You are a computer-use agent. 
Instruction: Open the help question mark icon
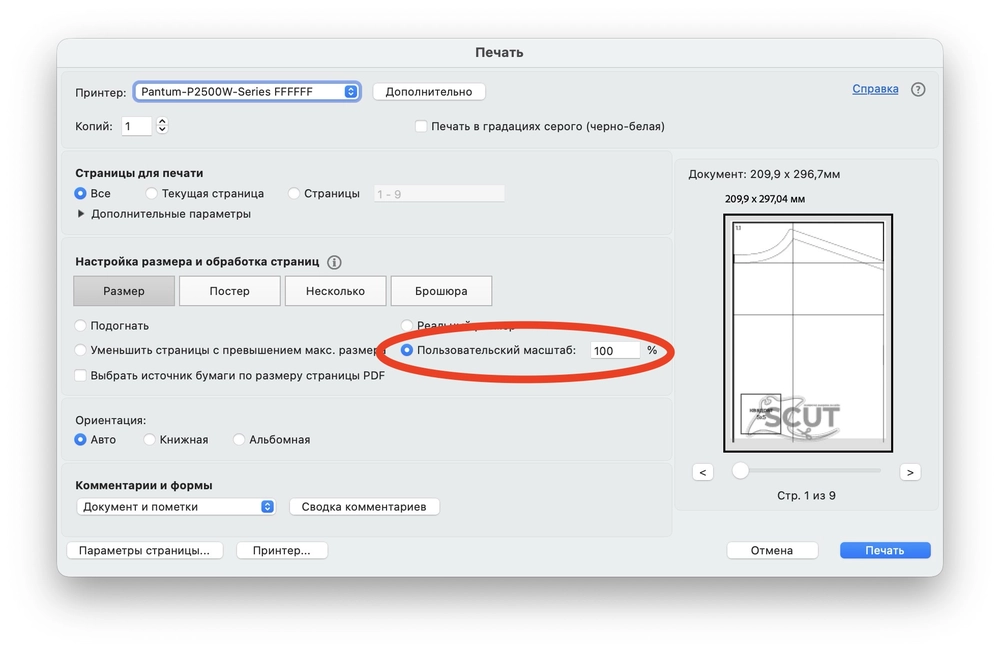918,89
